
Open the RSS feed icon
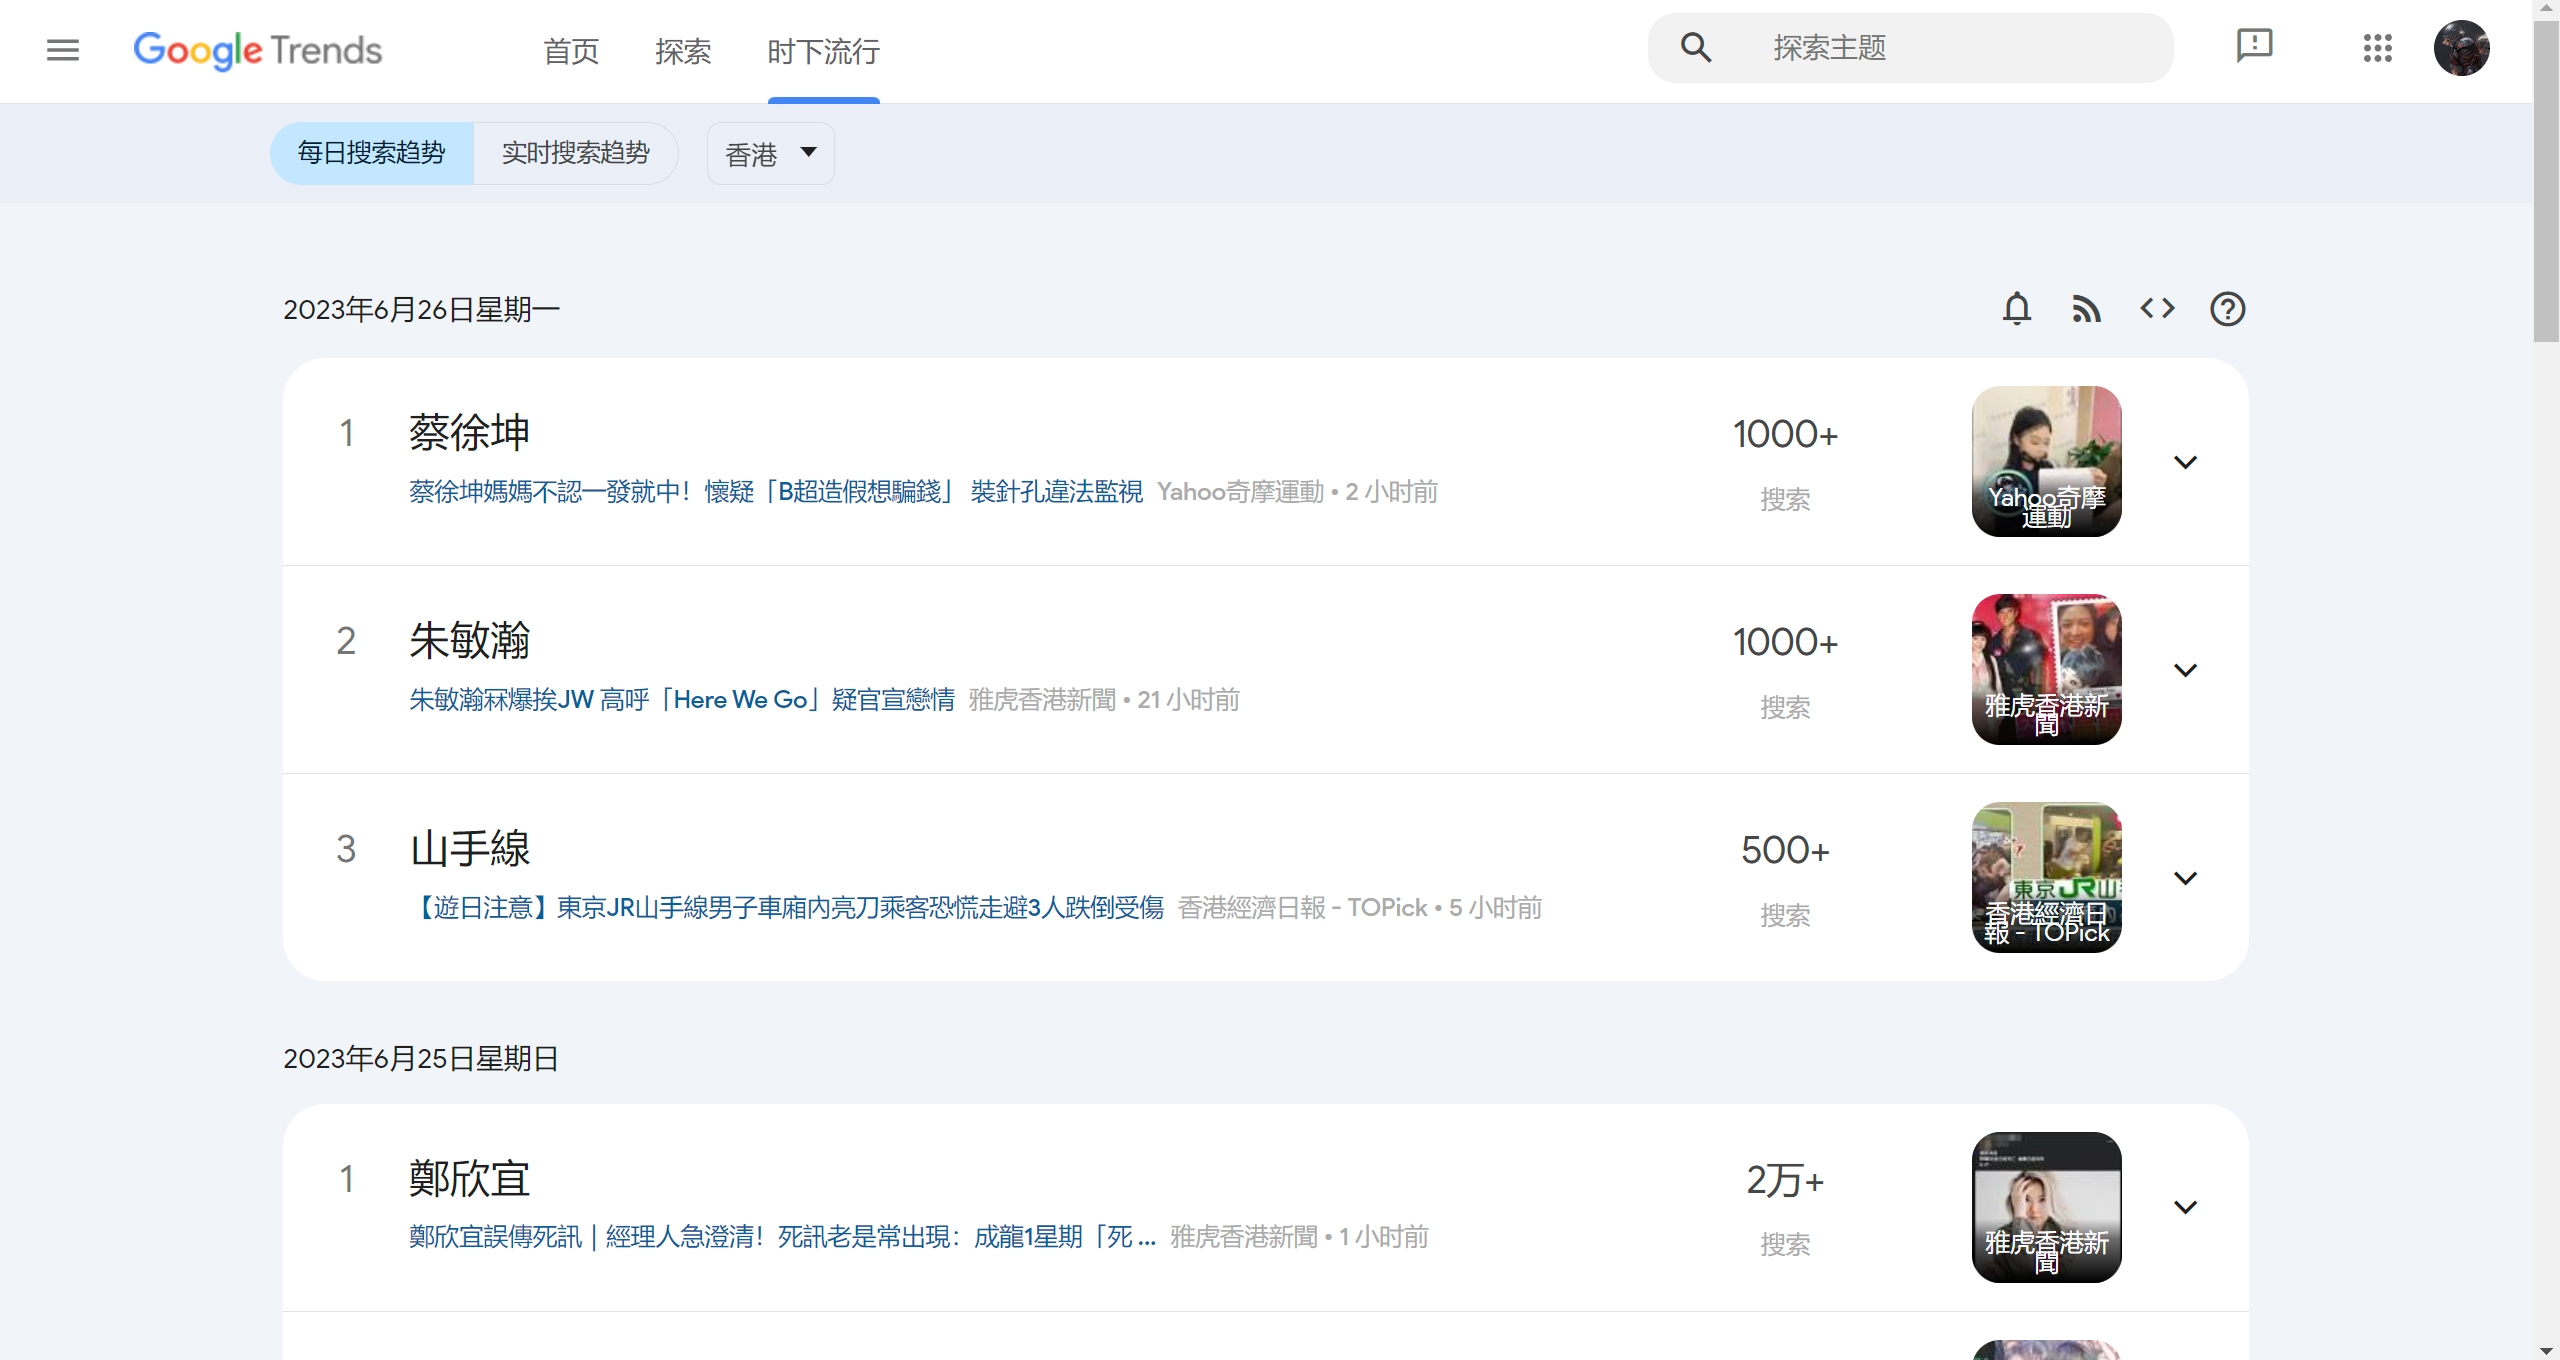pos(2088,309)
